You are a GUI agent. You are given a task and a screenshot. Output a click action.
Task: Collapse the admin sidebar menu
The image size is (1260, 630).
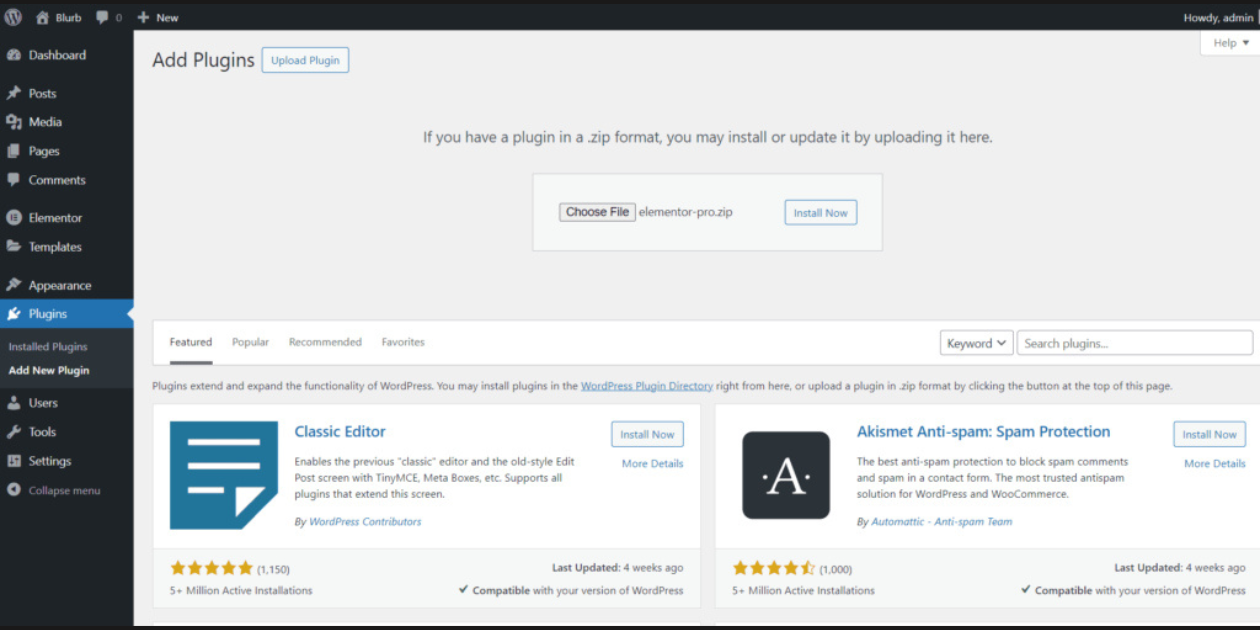(54, 490)
